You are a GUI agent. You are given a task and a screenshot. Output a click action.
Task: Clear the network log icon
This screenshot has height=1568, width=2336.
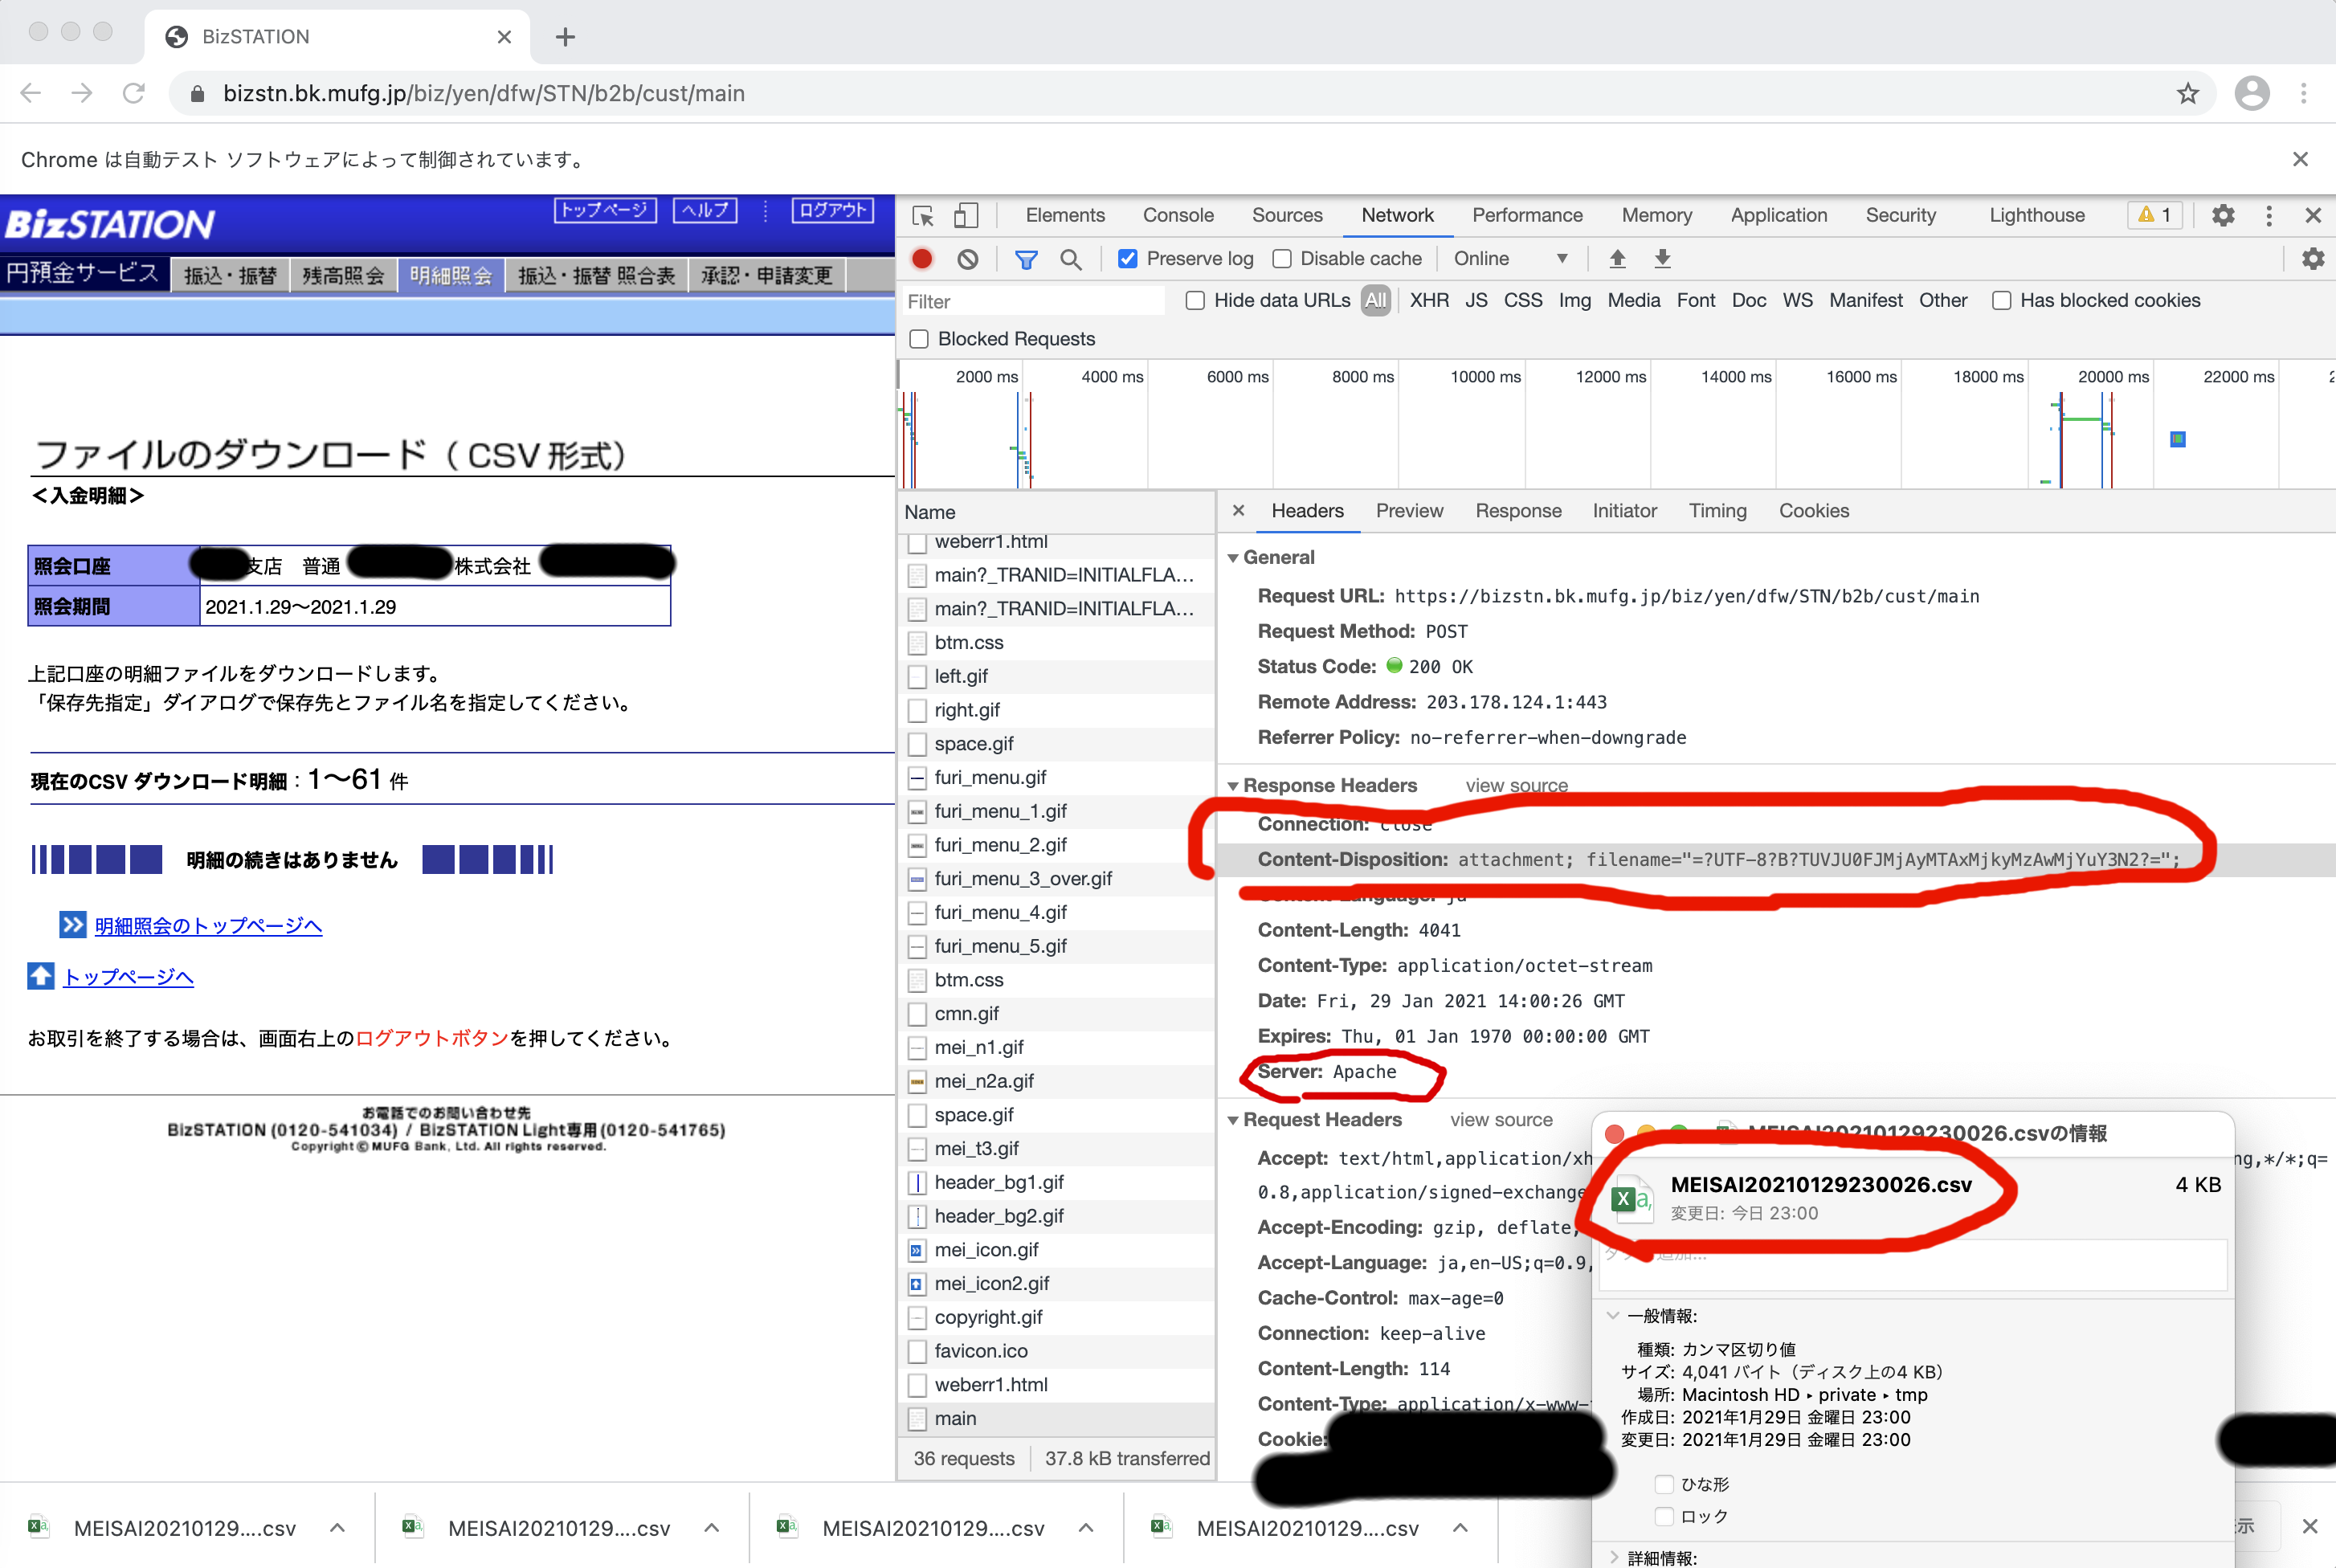click(967, 259)
